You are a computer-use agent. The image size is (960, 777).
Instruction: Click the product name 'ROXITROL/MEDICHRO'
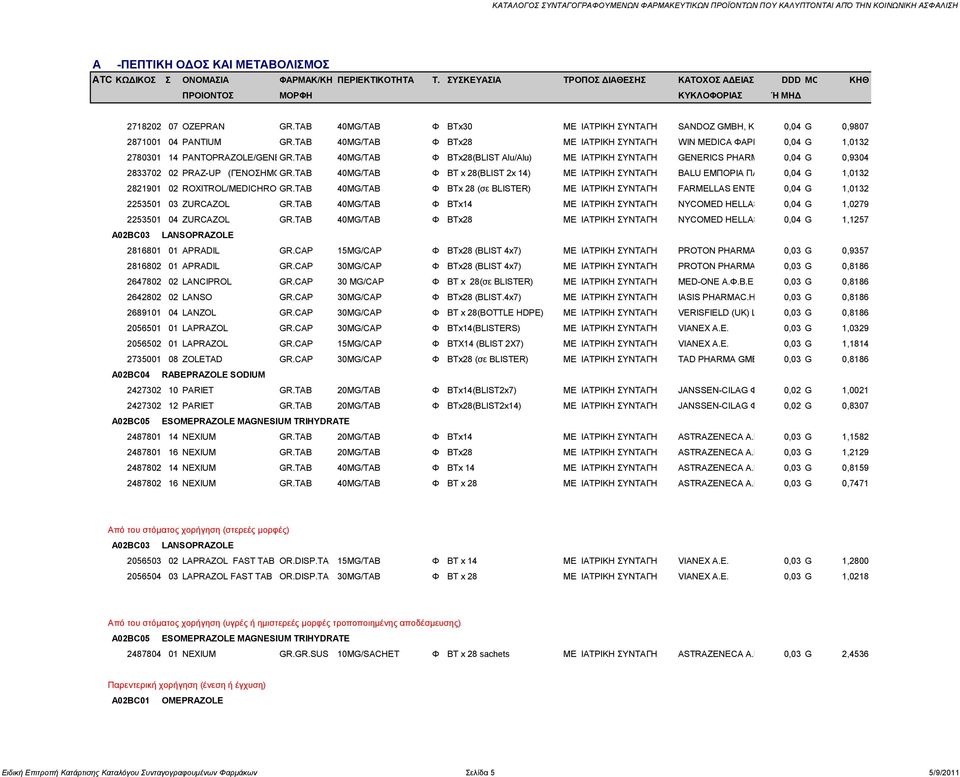pos(229,189)
